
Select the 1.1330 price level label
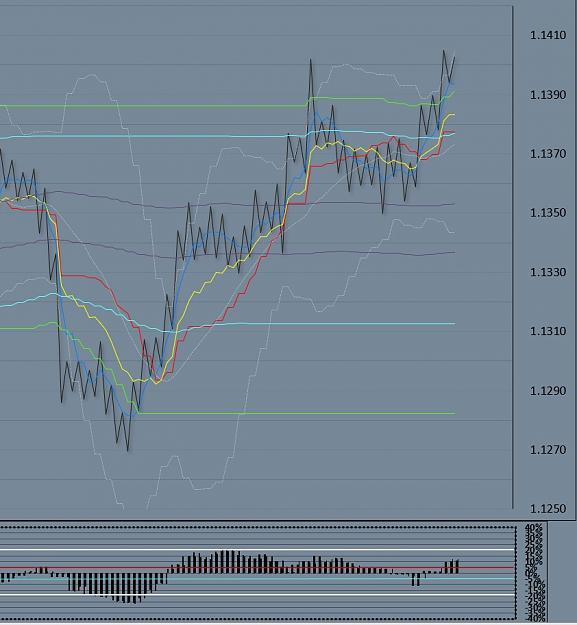548,272
